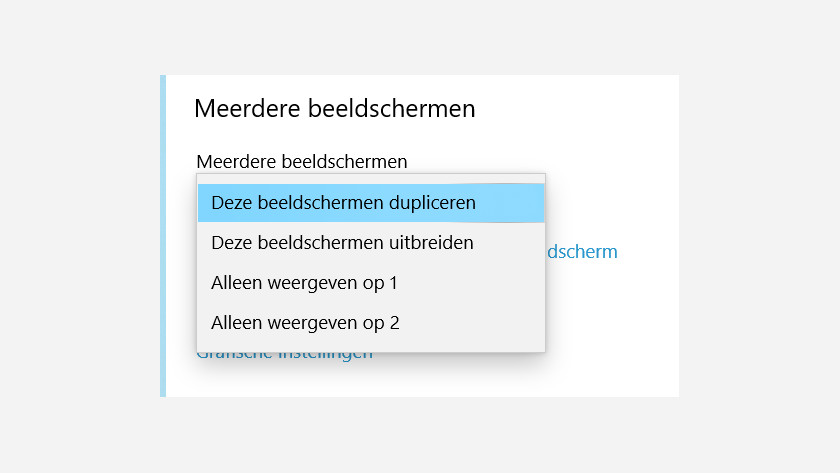Show image only on display 1
This screenshot has height=473, width=840.
click(x=371, y=283)
